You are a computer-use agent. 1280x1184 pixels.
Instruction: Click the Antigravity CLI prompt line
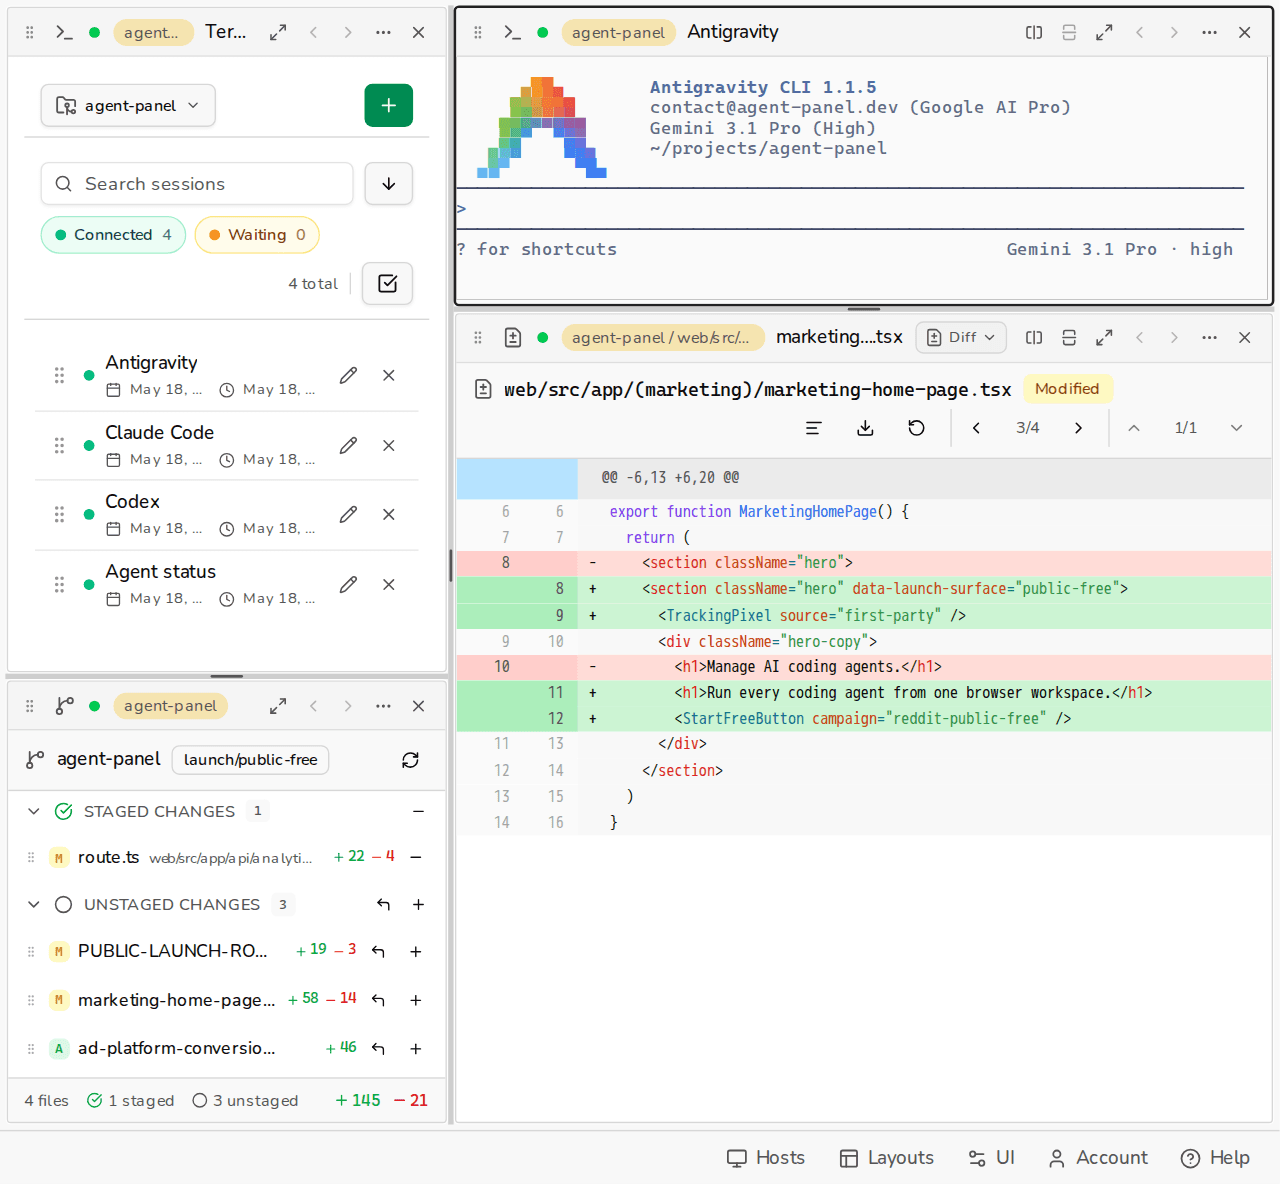pyautogui.click(x=850, y=209)
